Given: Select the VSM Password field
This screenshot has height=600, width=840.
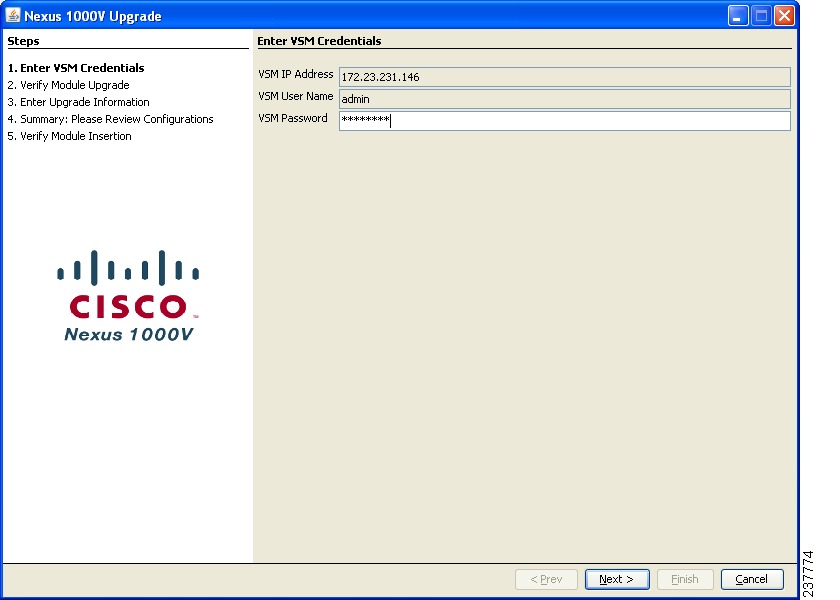Looking at the screenshot, I should [x=565, y=121].
